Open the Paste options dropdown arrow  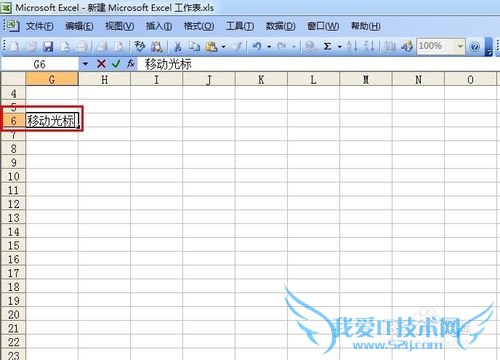click(x=223, y=46)
